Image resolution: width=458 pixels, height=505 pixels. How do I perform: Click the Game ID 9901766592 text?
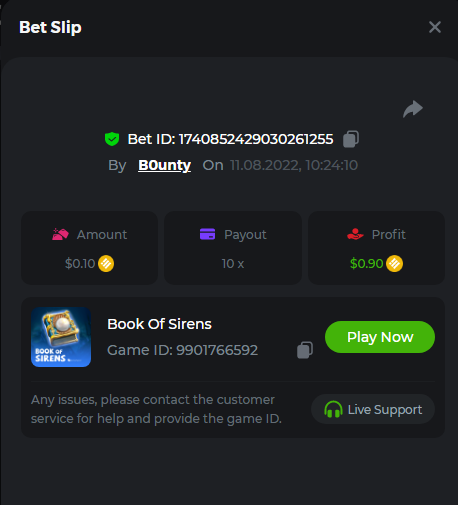182,350
